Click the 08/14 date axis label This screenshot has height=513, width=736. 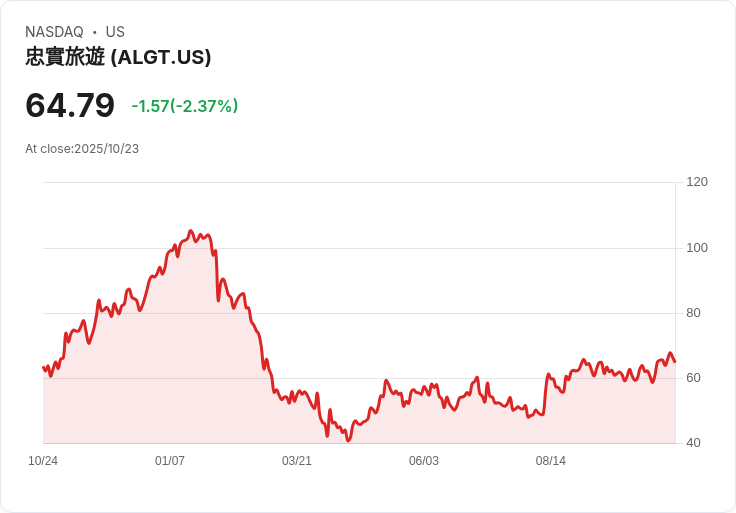pos(551,460)
